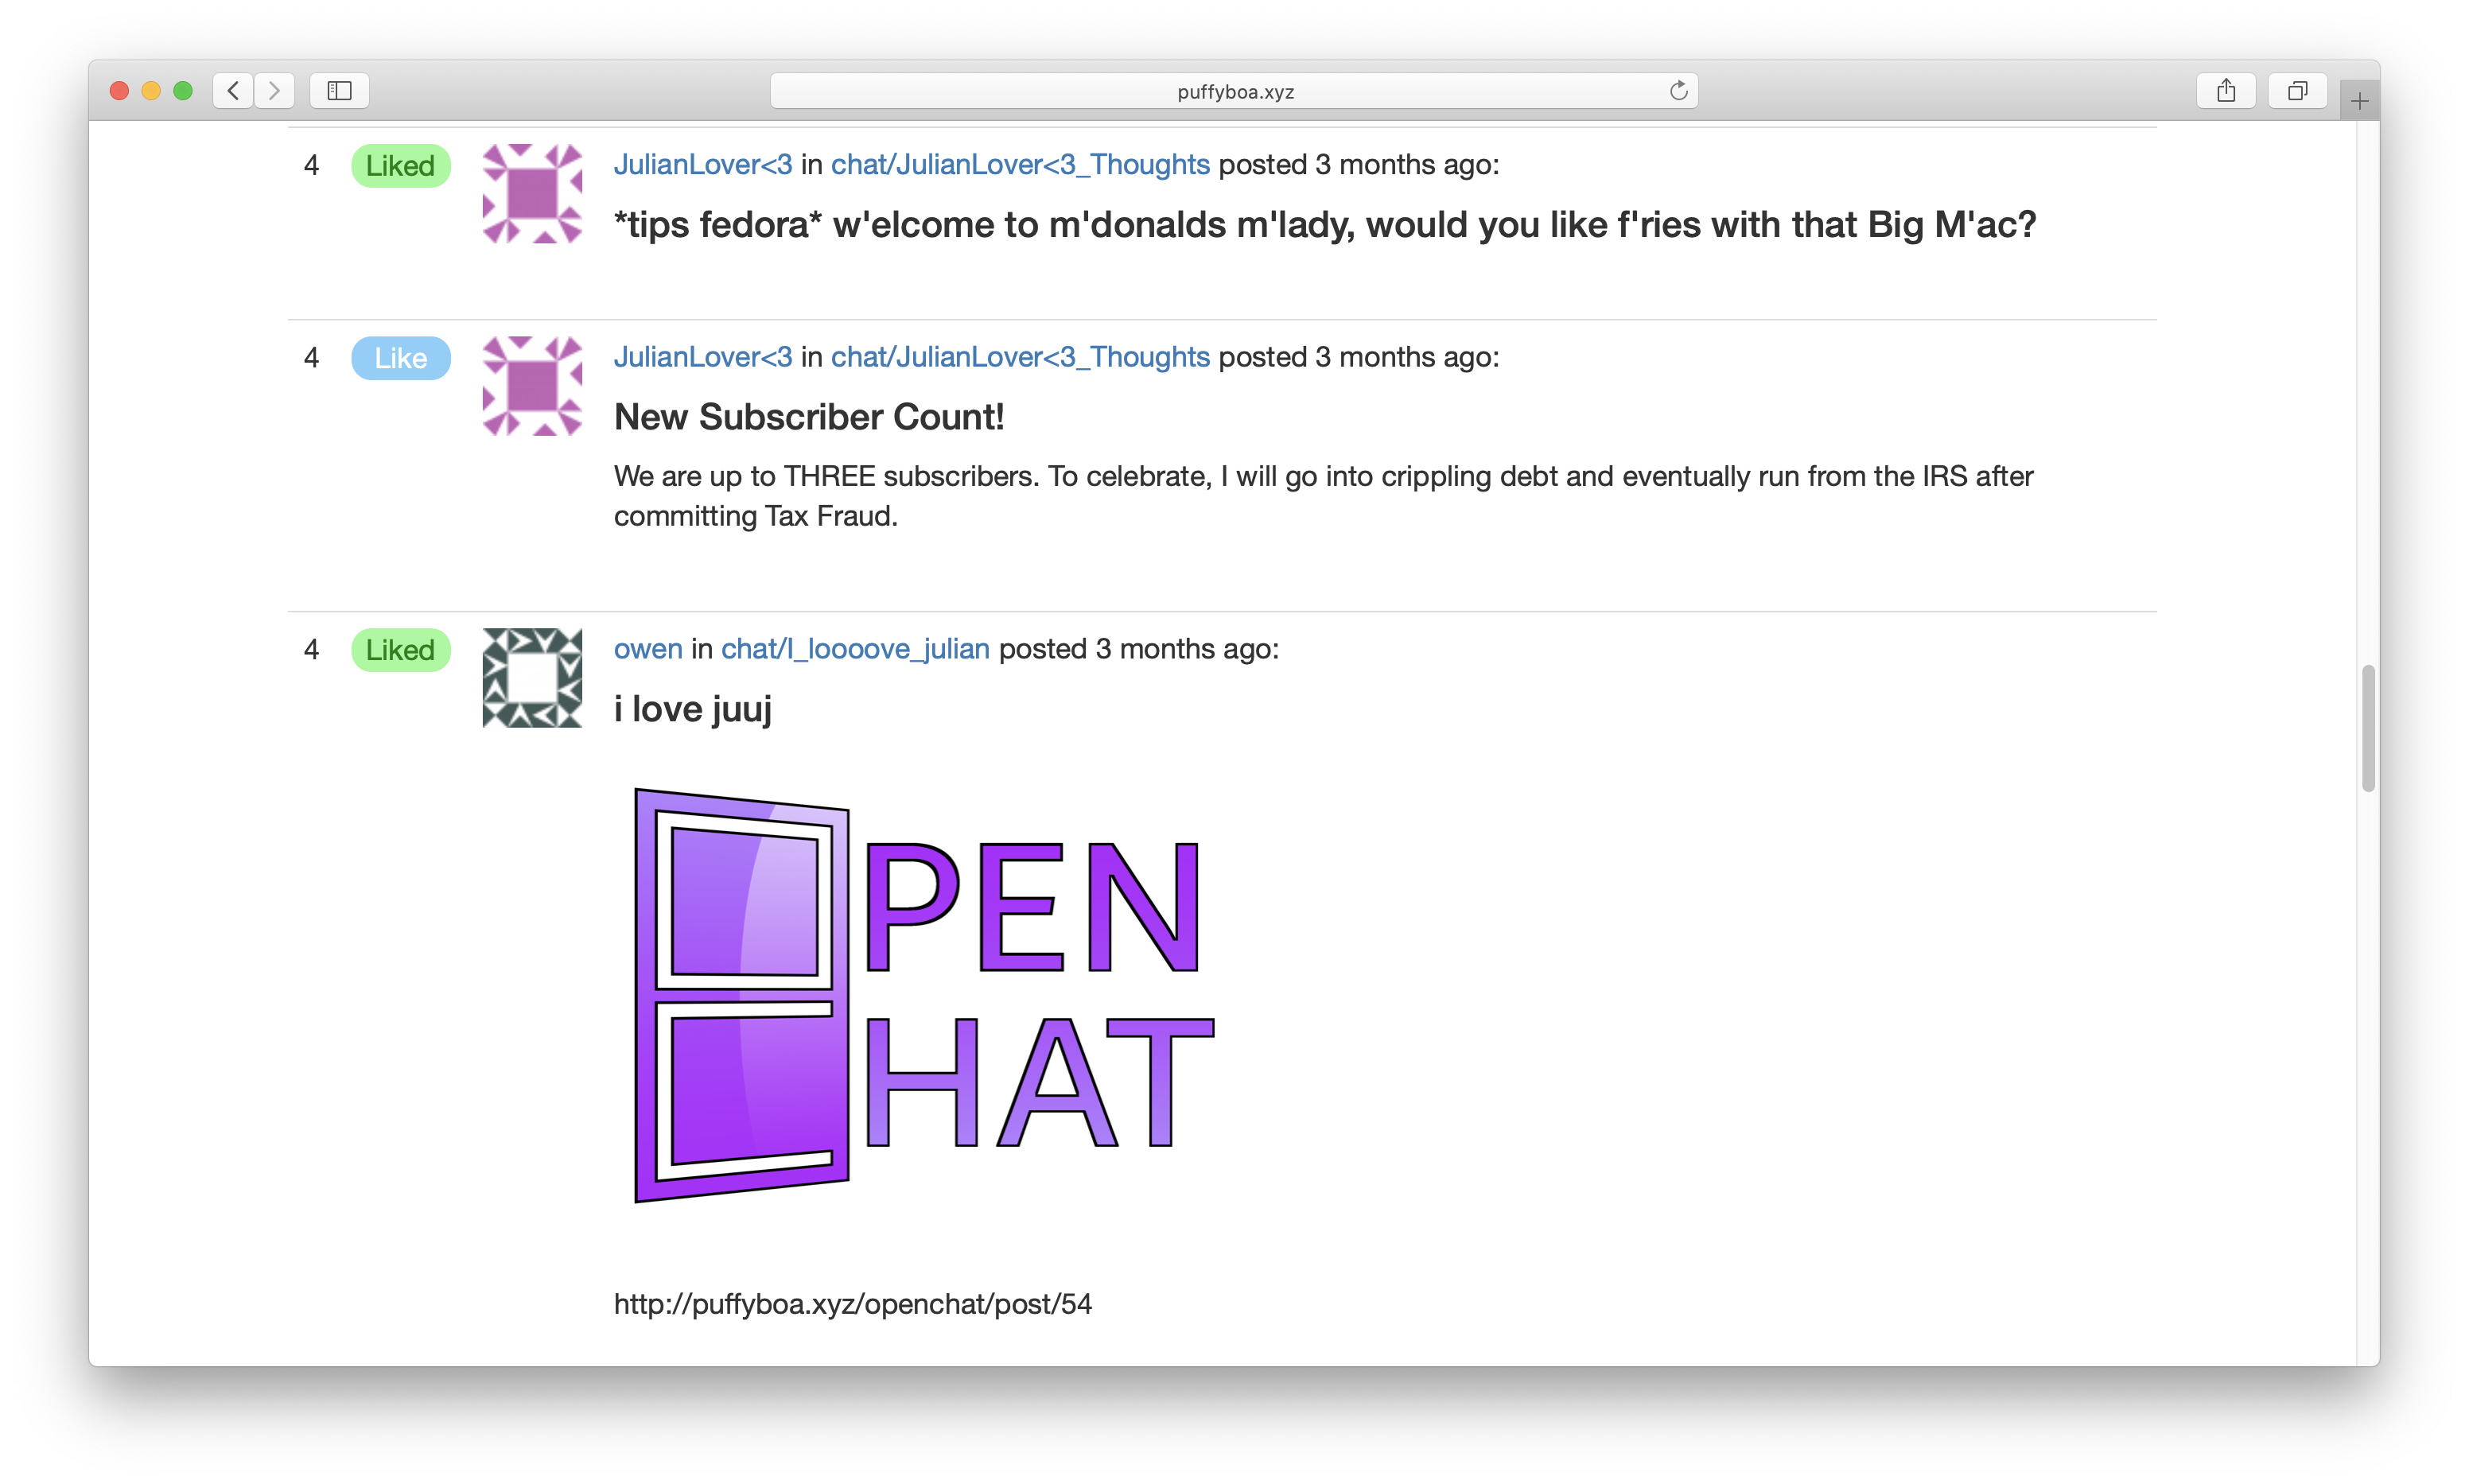Viewport: 2469px width, 1484px height.
Task: Click the OpenChat logo image
Action: [x=925, y=995]
